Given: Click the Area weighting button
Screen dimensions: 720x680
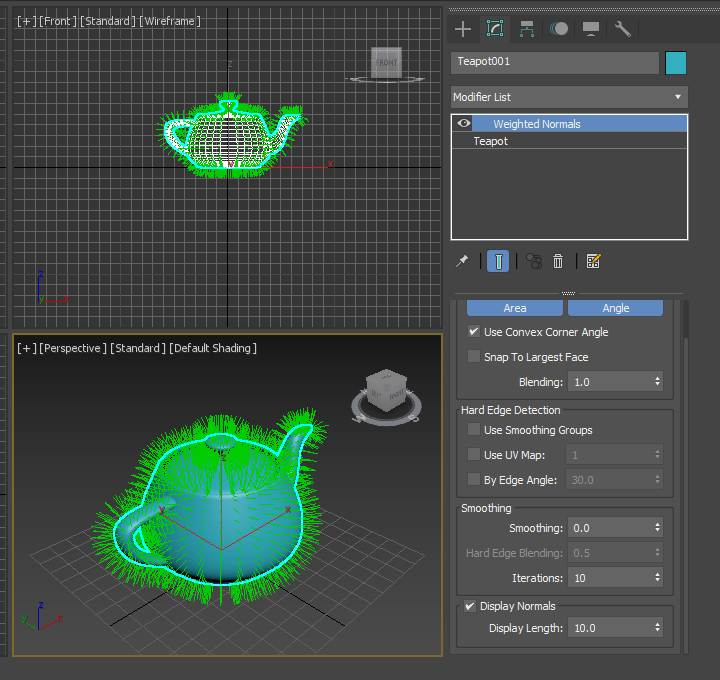Looking at the screenshot, I should click(514, 308).
